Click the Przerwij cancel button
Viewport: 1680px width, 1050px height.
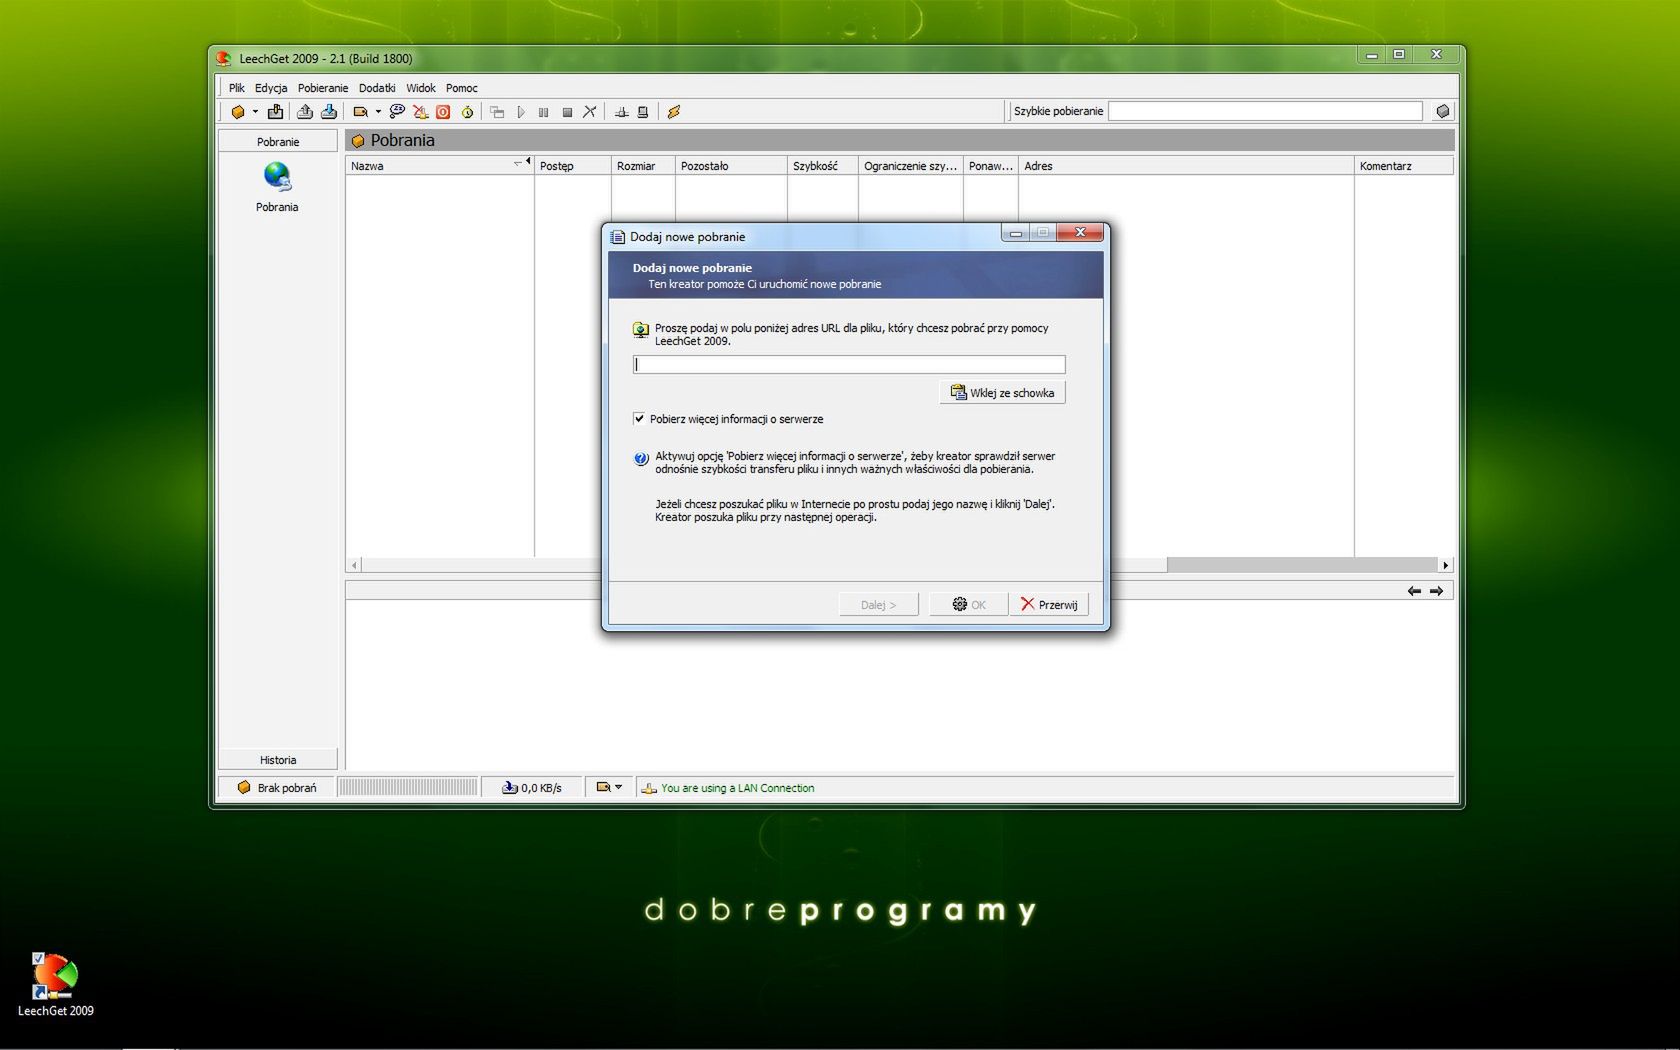(x=1049, y=605)
